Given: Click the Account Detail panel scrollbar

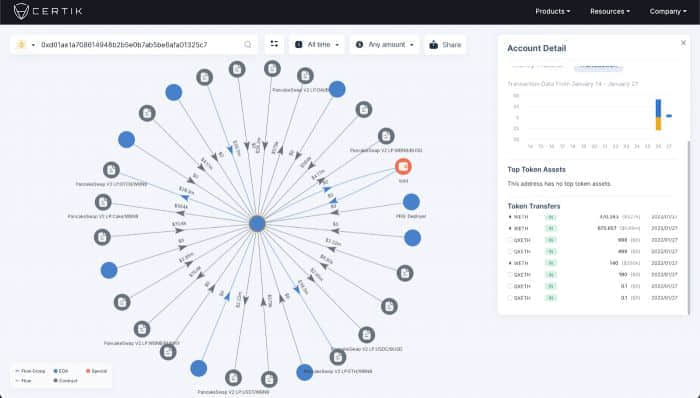Looking at the screenshot, I should (x=688, y=228).
